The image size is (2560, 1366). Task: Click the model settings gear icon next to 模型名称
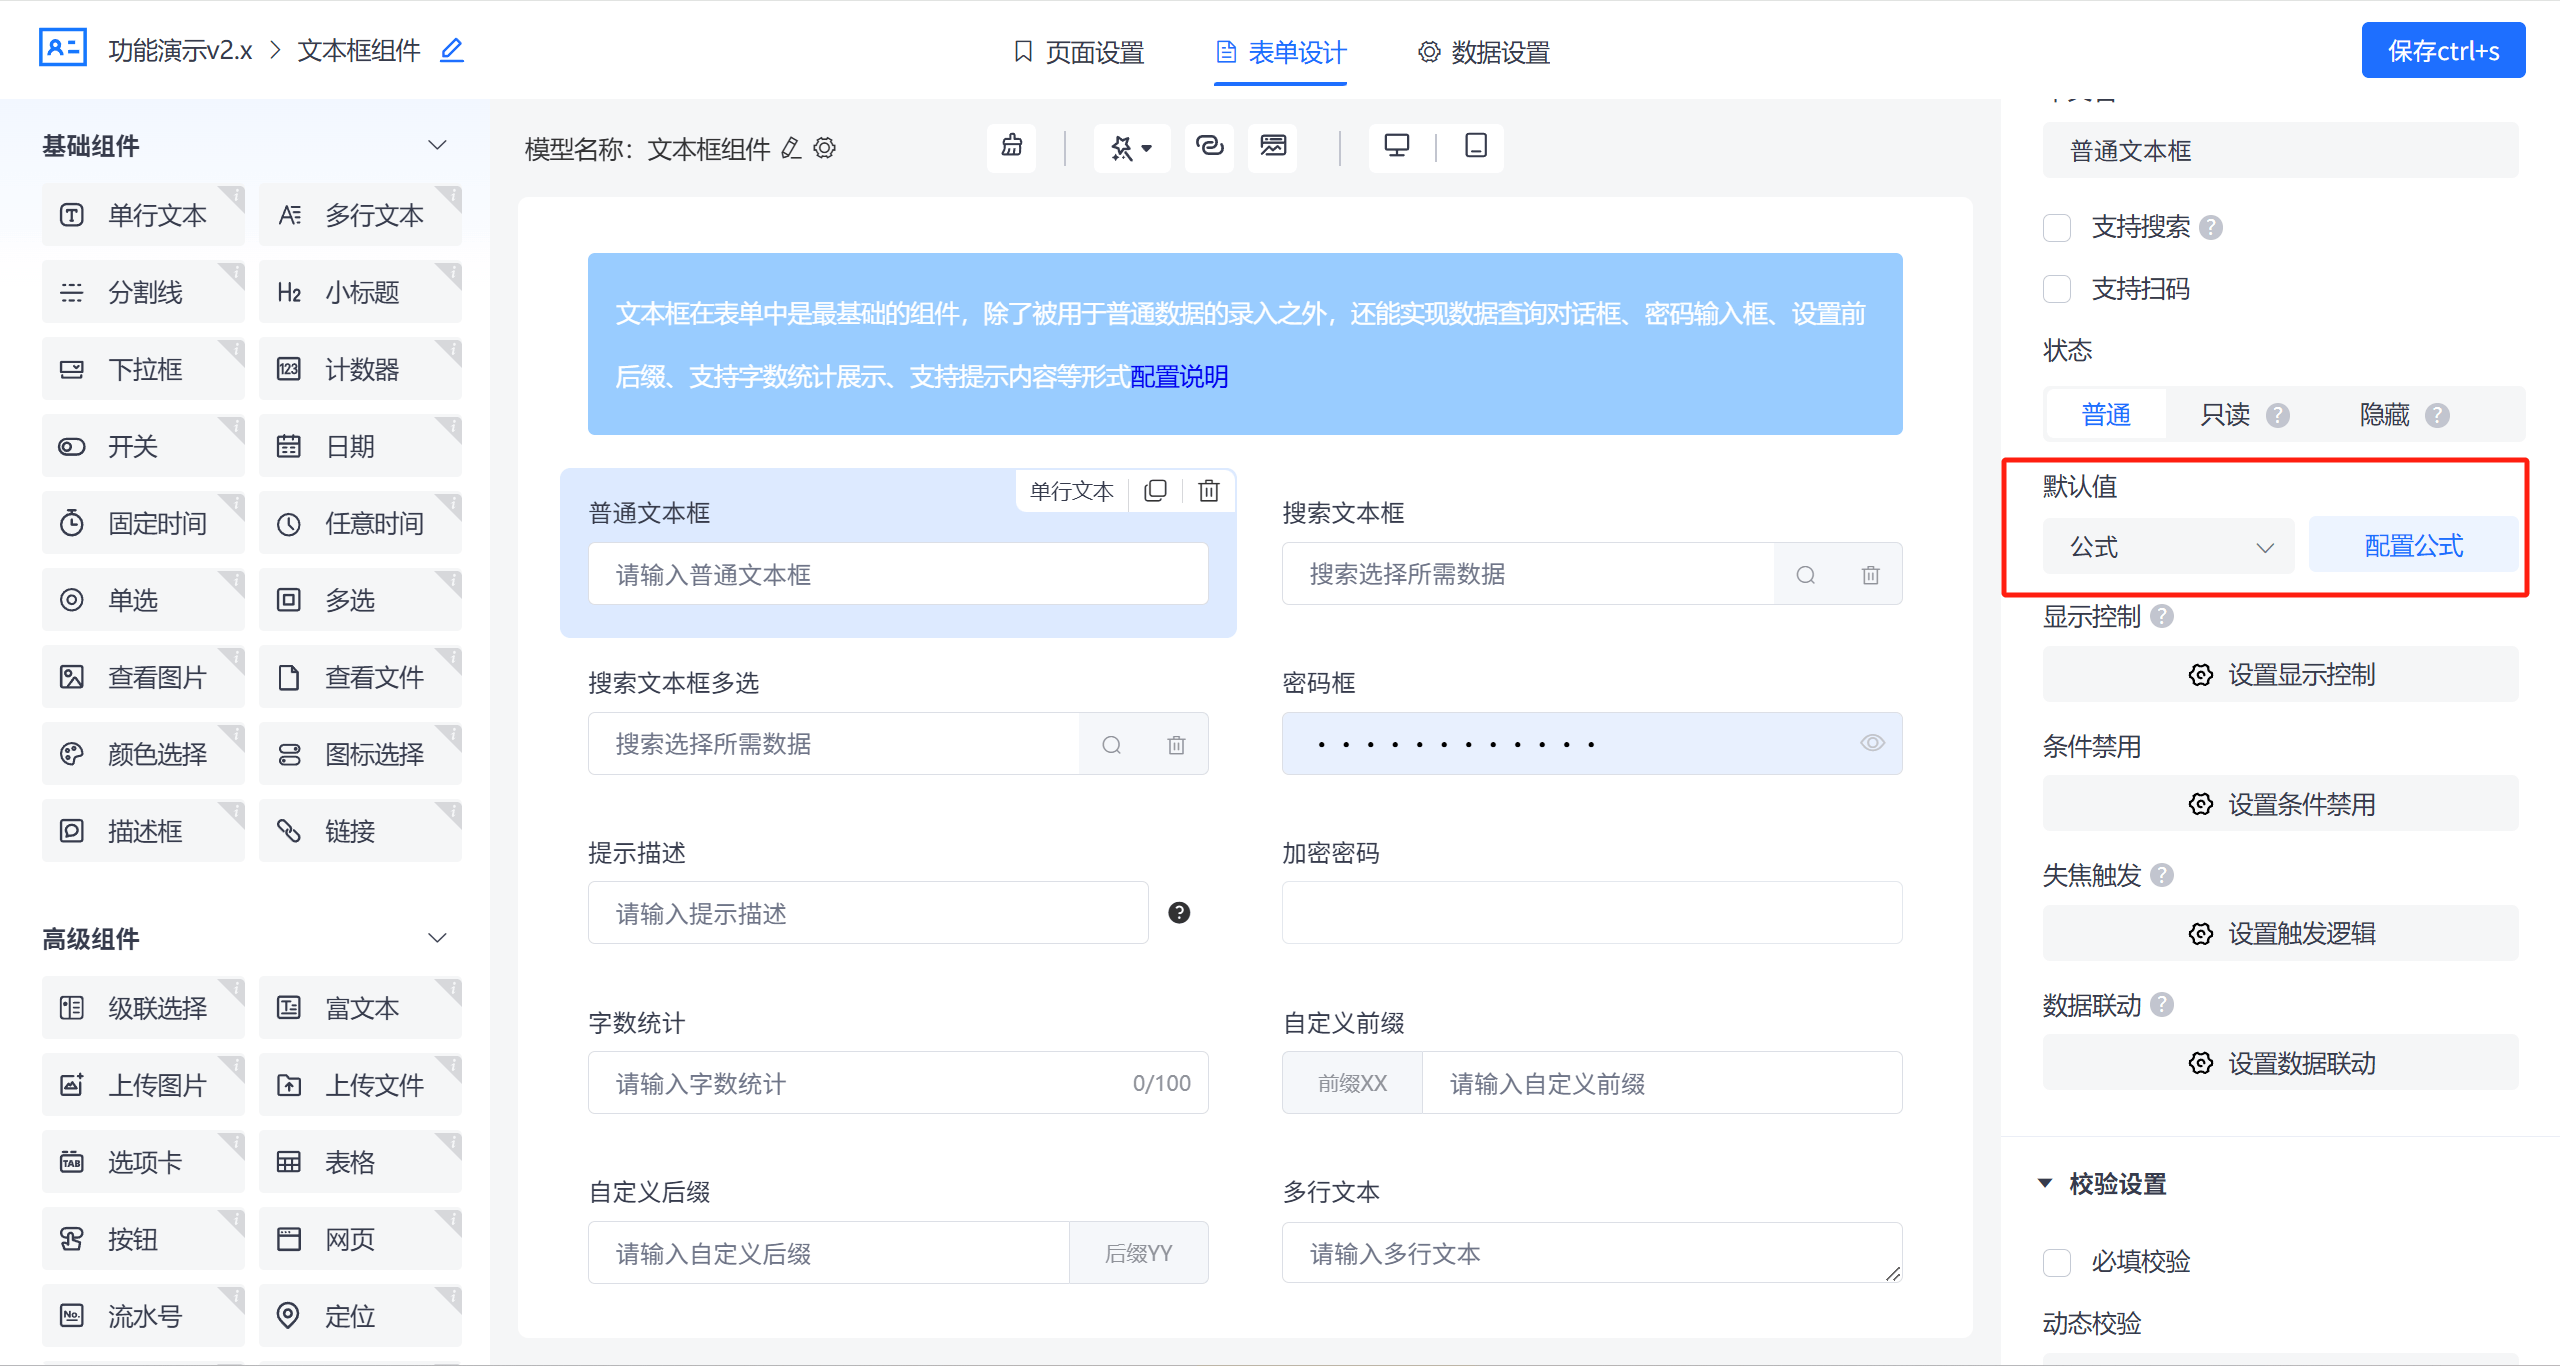point(825,149)
